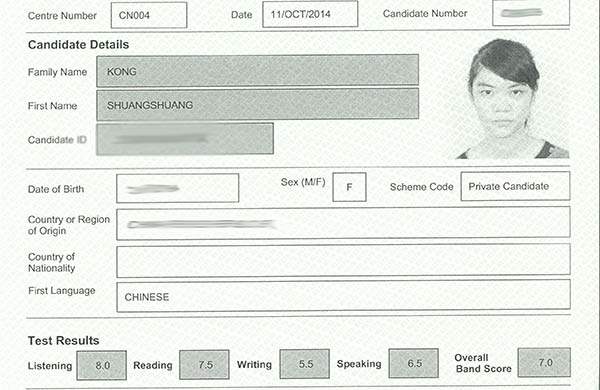The width and height of the screenshot is (600, 390).
Task: Select the First Language field CHINESE
Action: 343,296
